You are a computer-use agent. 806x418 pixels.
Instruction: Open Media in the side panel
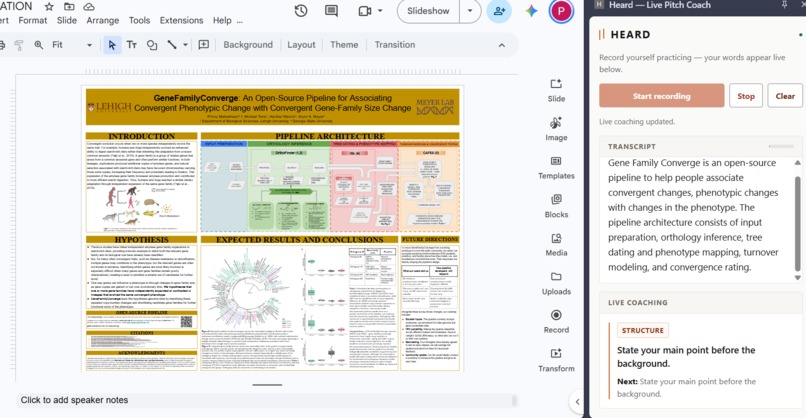click(x=556, y=245)
